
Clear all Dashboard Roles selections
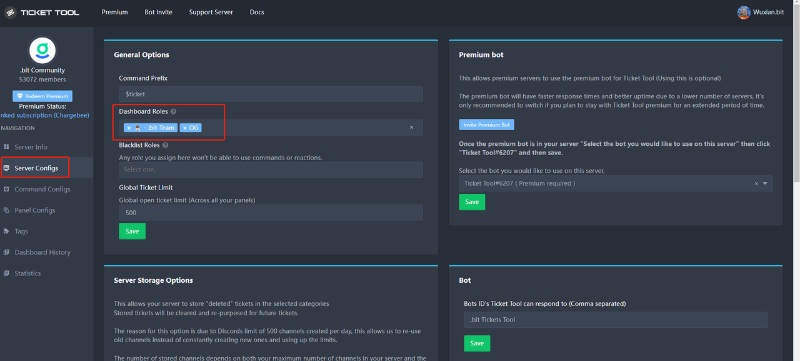point(411,127)
